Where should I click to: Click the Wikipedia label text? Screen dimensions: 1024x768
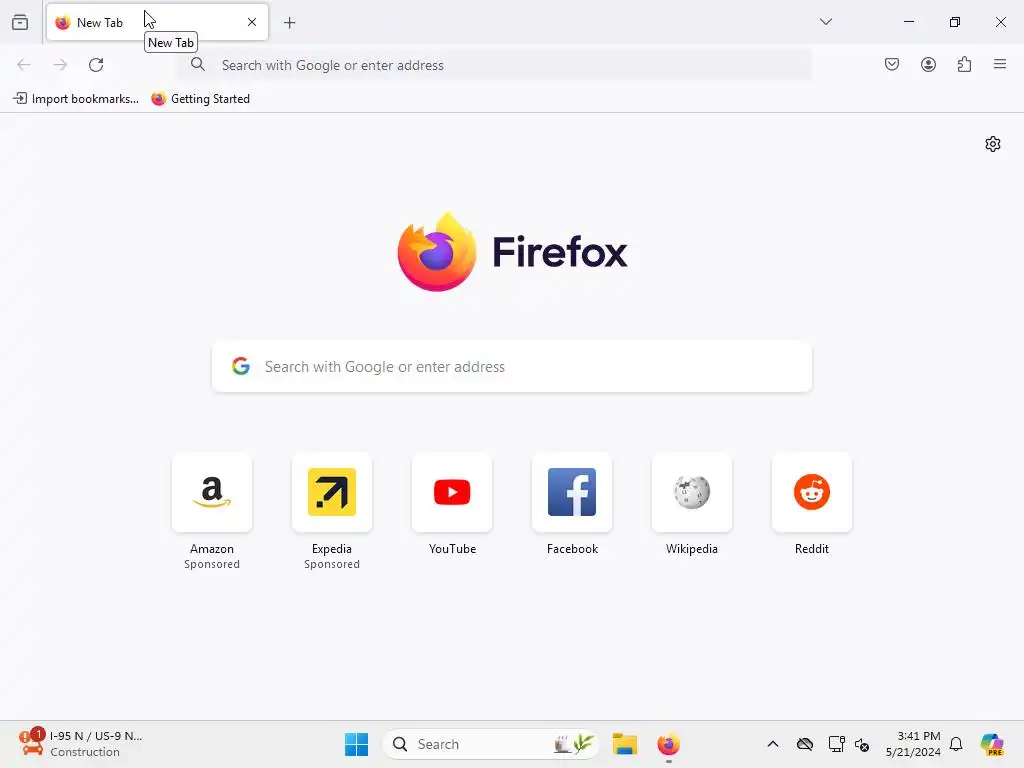coord(692,549)
